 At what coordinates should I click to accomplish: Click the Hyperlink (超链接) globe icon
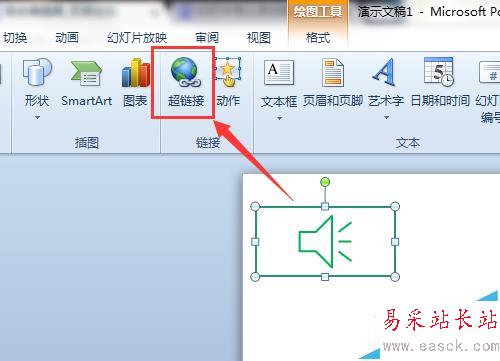pos(186,72)
